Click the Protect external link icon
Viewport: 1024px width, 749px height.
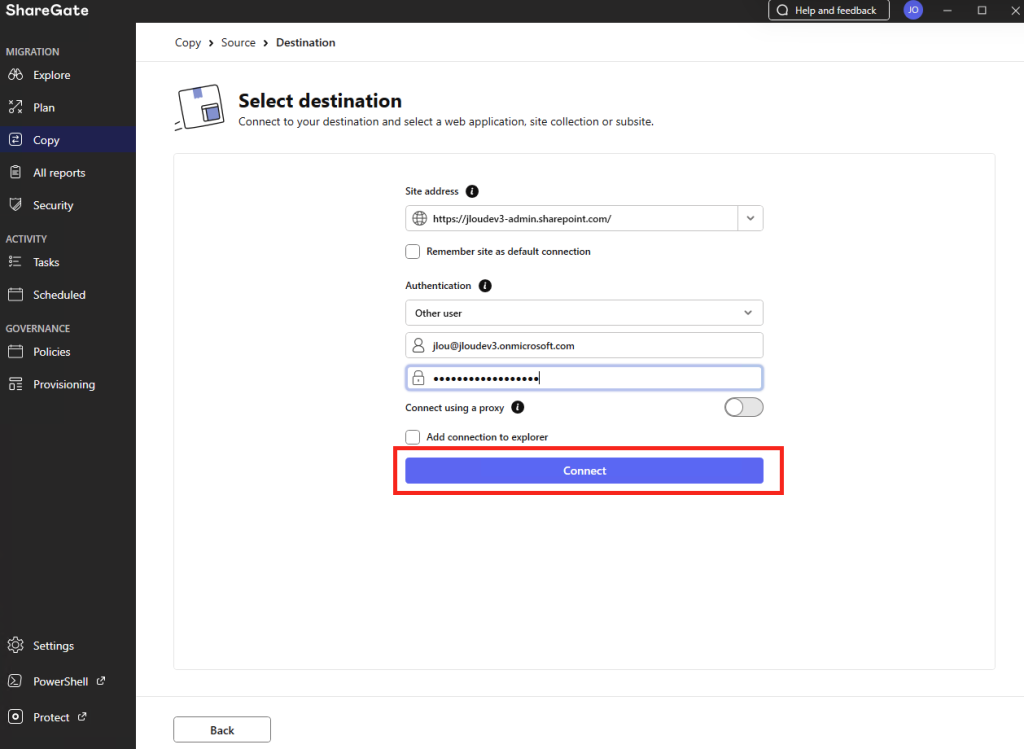pyautogui.click(x=82, y=716)
